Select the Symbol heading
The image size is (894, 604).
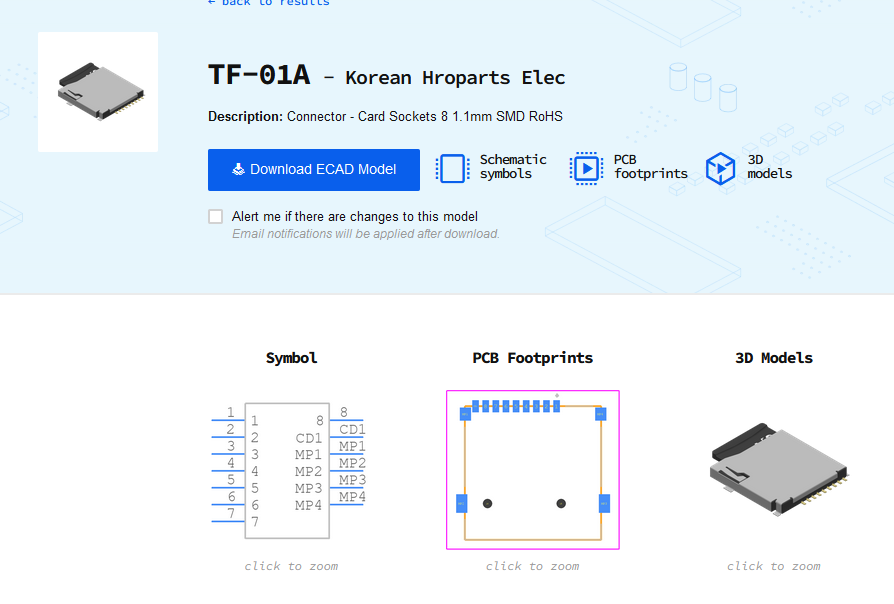coord(291,358)
